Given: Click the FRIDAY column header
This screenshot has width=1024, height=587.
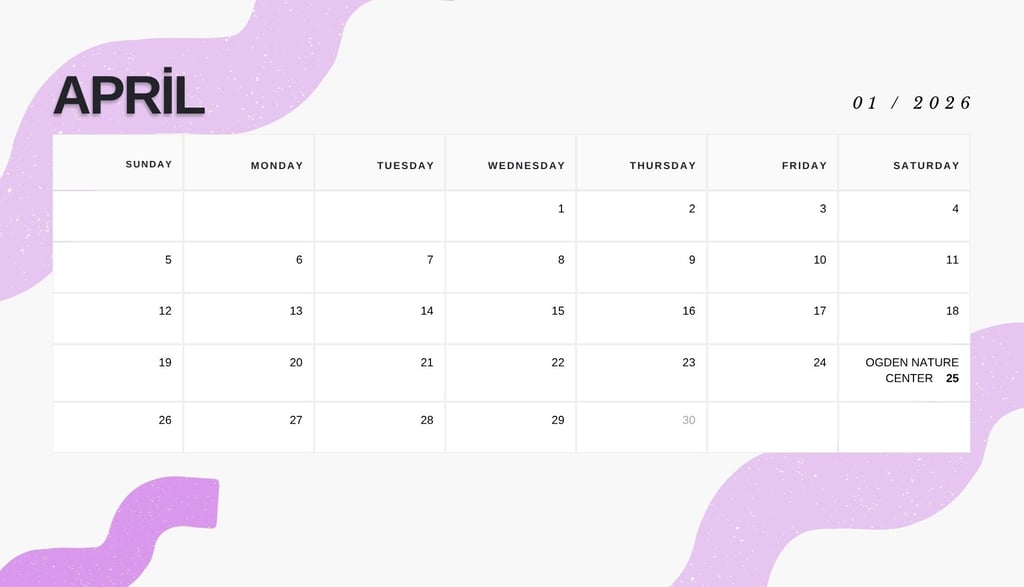Looking at the screenshot, I should tap(805, 166).
